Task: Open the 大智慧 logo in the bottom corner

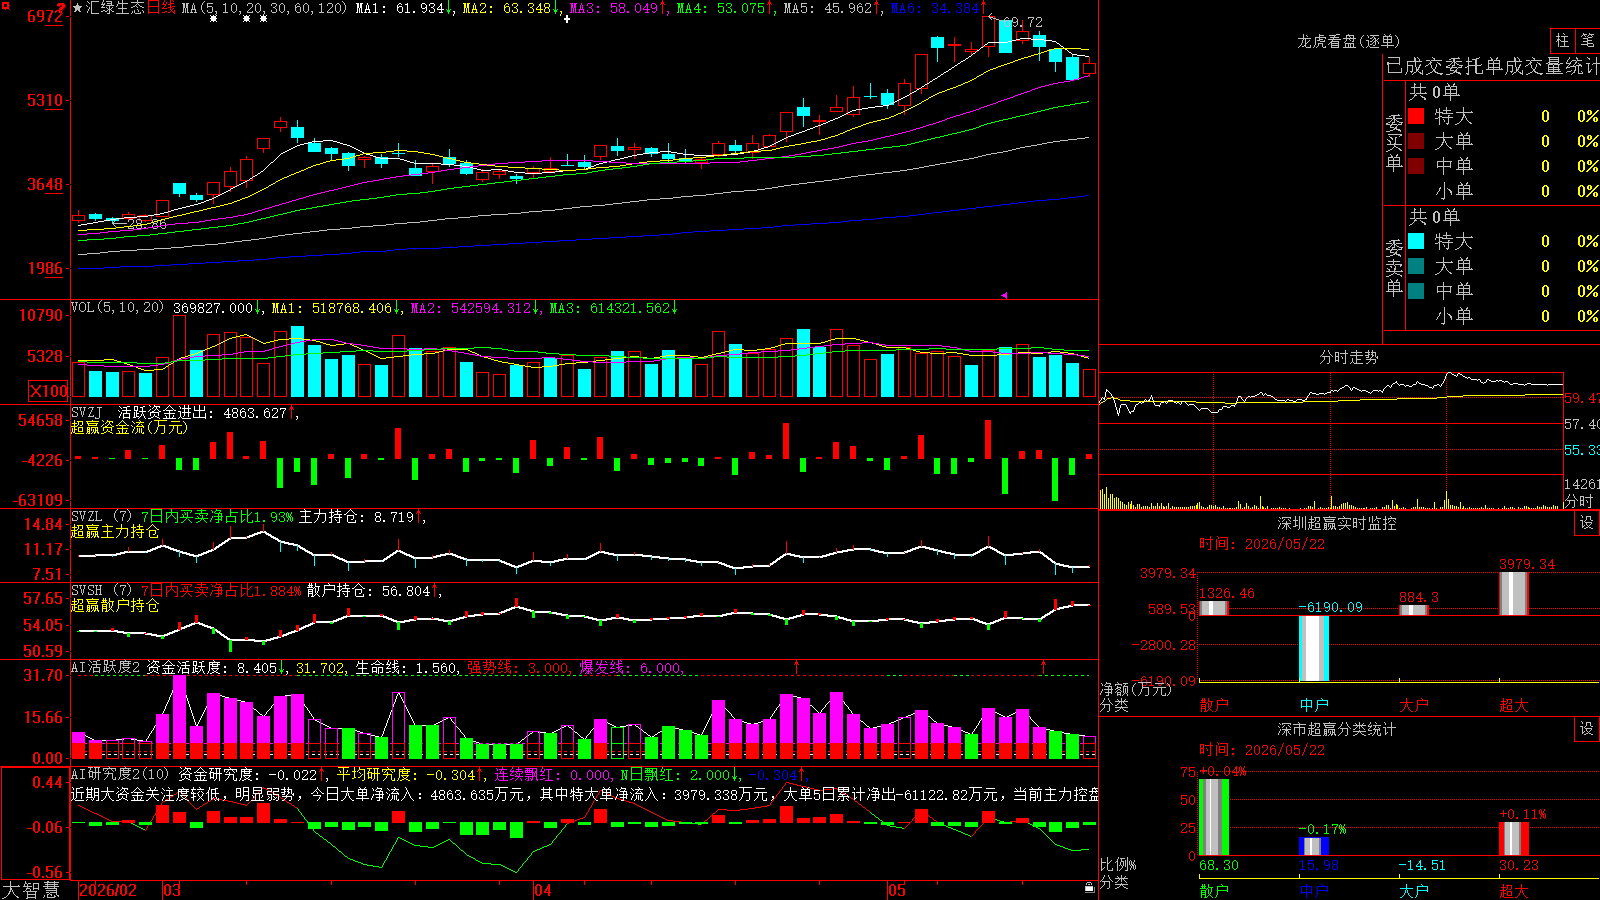Action: click(x=31, y=890)
